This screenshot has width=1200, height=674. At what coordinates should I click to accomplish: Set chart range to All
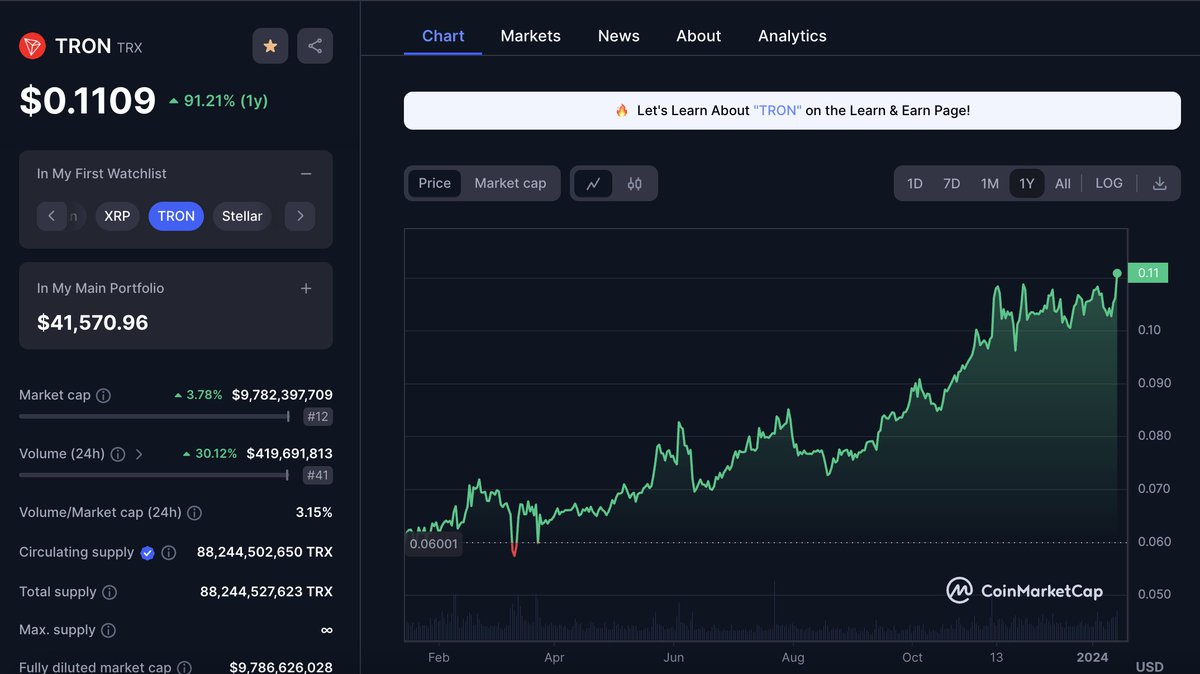pos(1063,183)
